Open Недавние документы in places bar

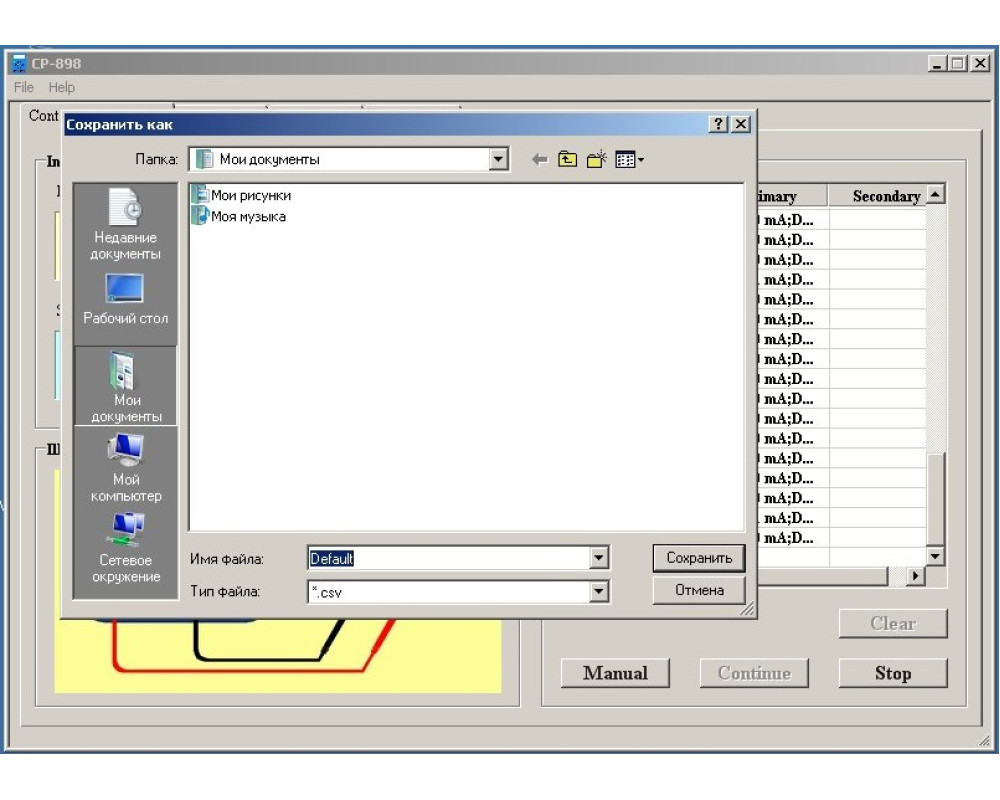[x=125, y=223]
